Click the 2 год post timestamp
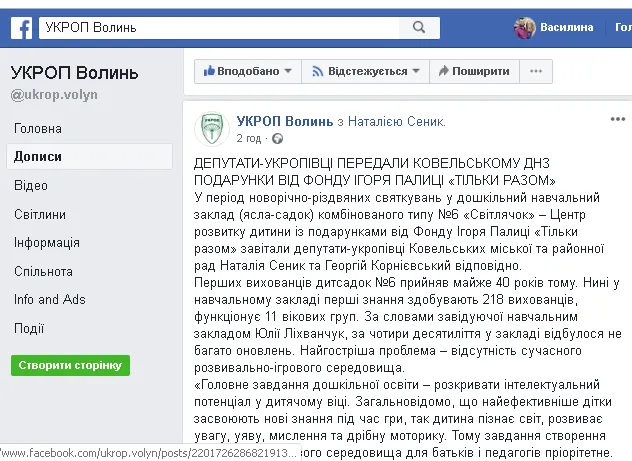The height and width of the screenshot is (461, 632). tap(249, 139)
